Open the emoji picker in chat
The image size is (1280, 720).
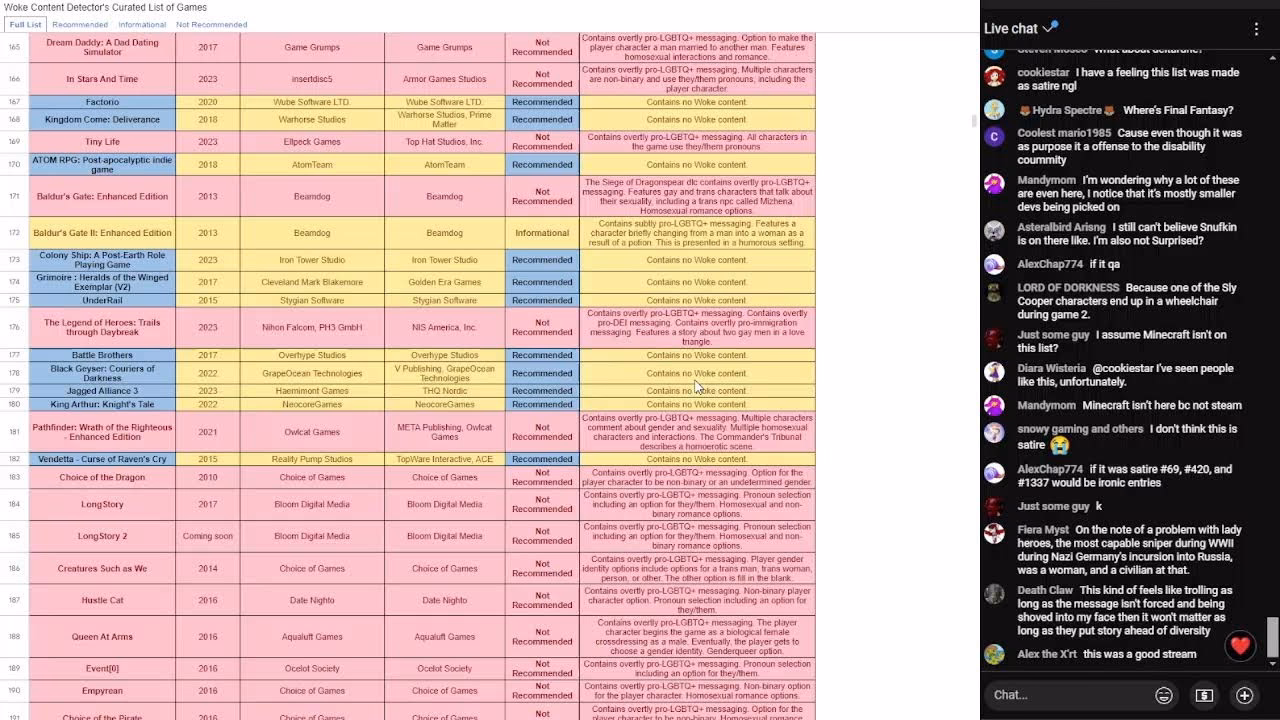1164,695
